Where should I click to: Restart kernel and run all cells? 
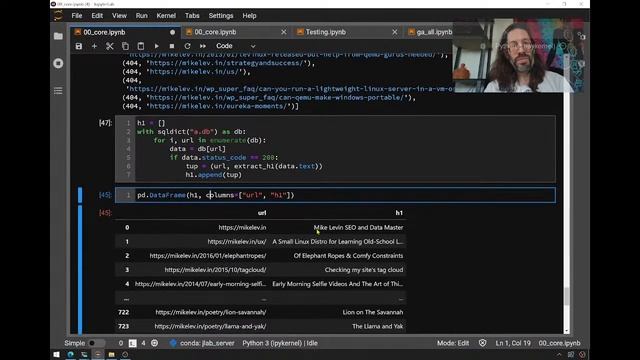[x=203, y=46]
